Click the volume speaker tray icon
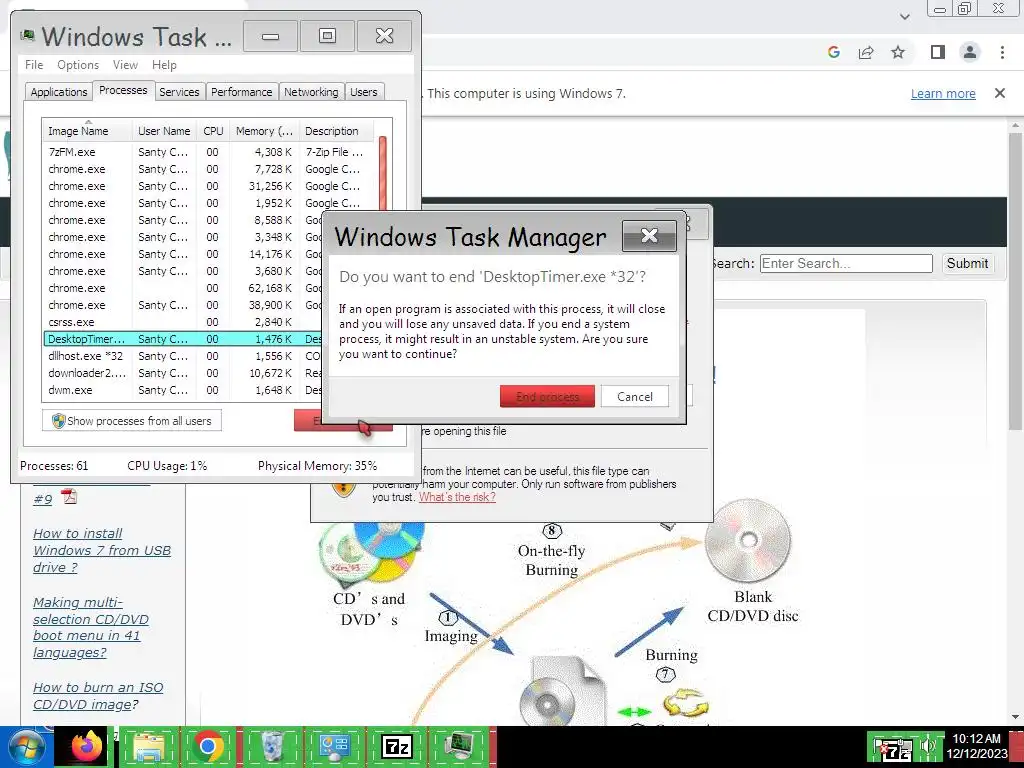Image resolution: width=1024 pixels, height=768 pixels. point(928,746)
